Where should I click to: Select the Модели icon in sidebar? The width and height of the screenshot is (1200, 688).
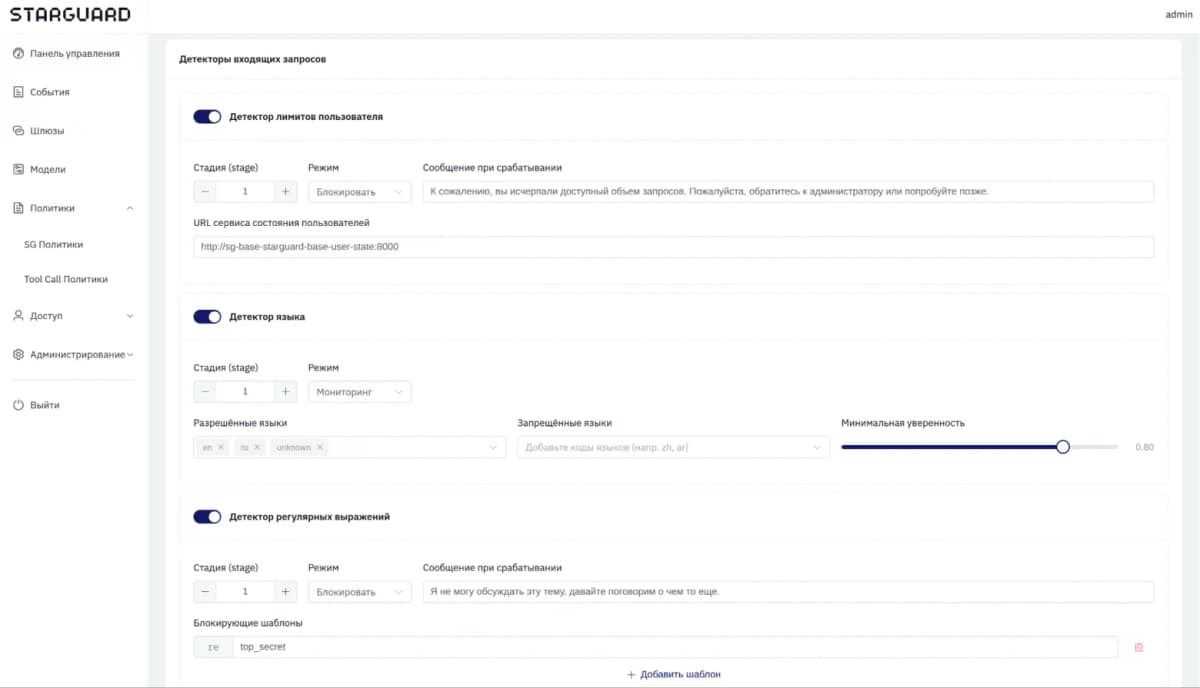tap(18, 170)
